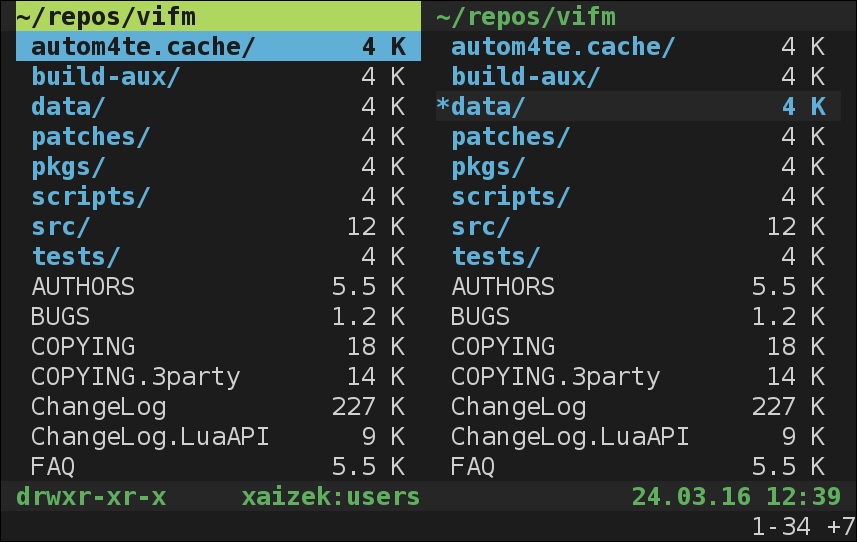857x542 pixels.
Task: Click the 12 K size of right src/
Action: tap(796, 227)
